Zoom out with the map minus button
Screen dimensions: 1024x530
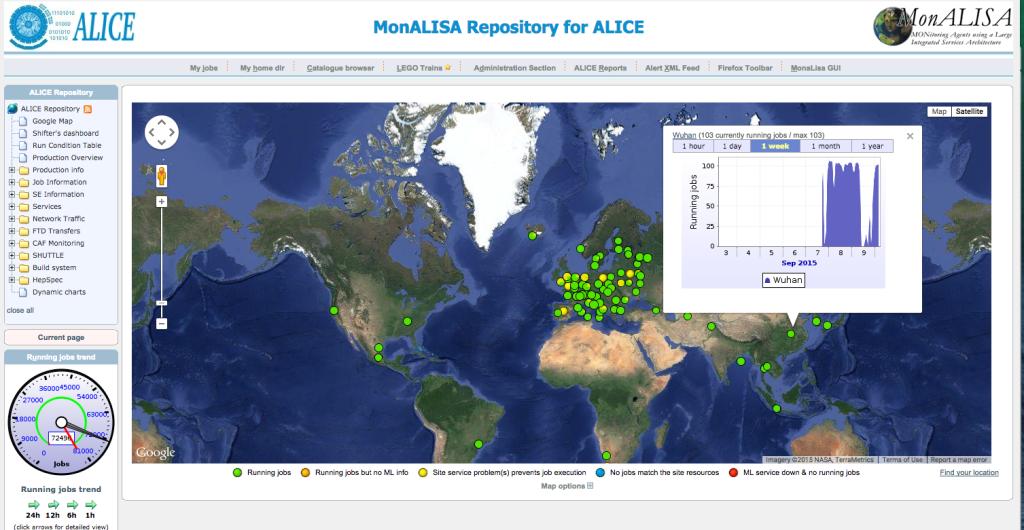[161, 323]
